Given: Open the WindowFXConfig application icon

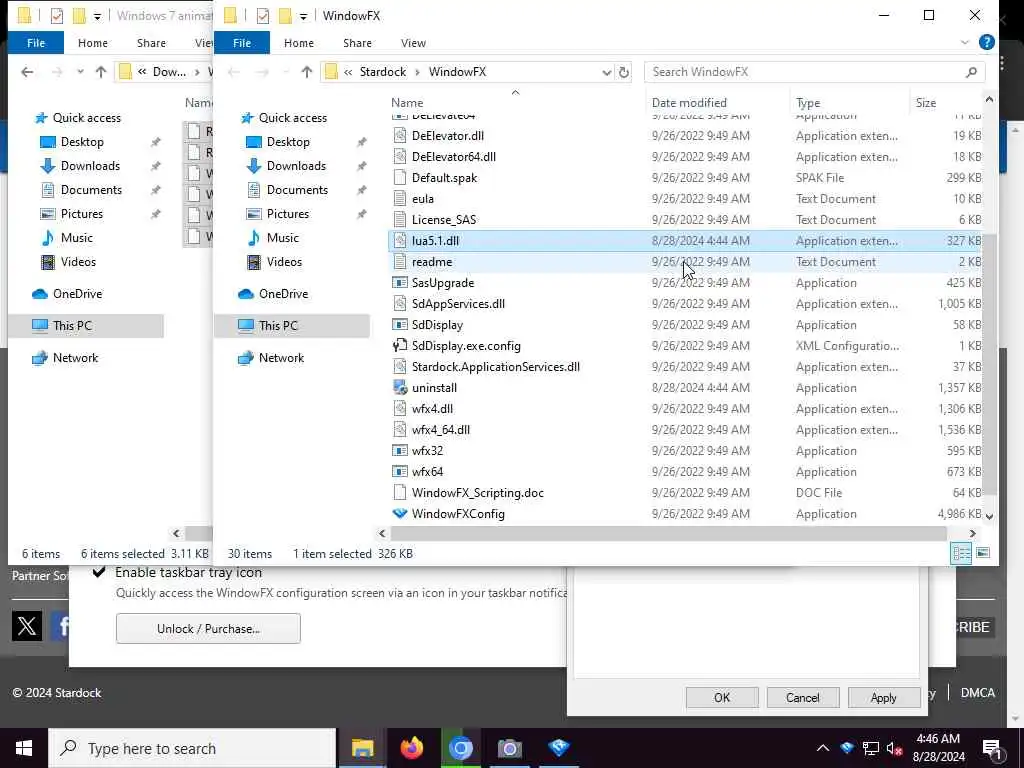Looking at the screenshot, I should (400, 514).
